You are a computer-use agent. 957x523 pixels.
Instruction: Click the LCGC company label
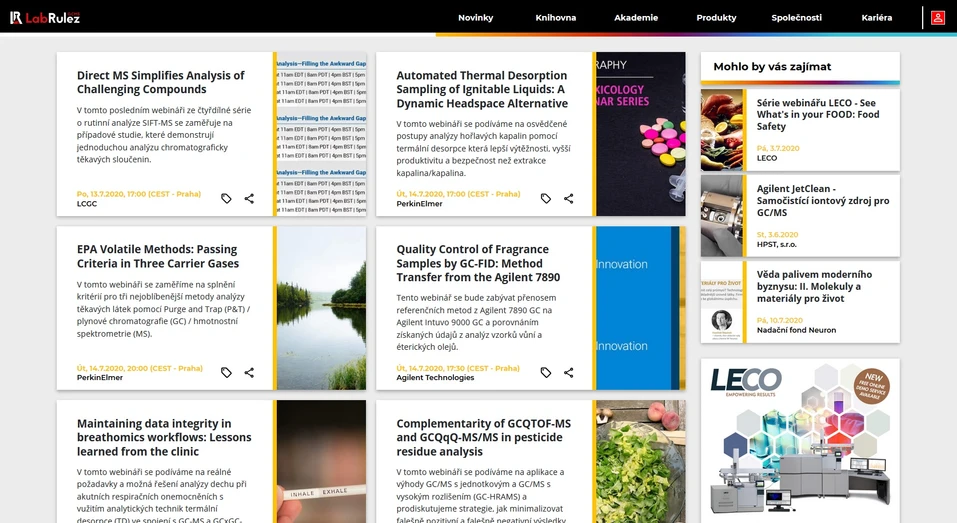(87, 204)
